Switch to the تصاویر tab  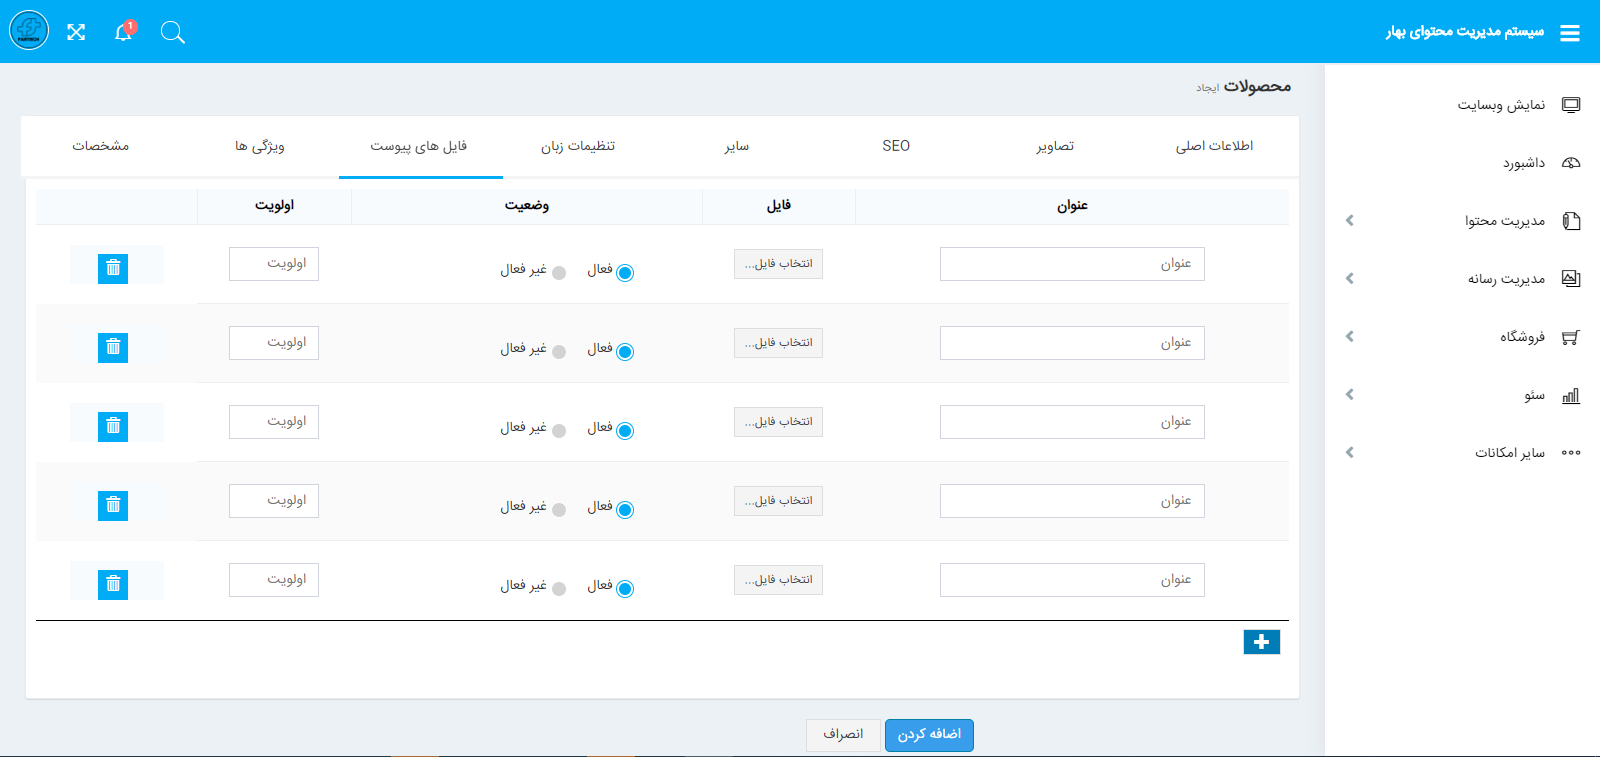[1055, 146]
